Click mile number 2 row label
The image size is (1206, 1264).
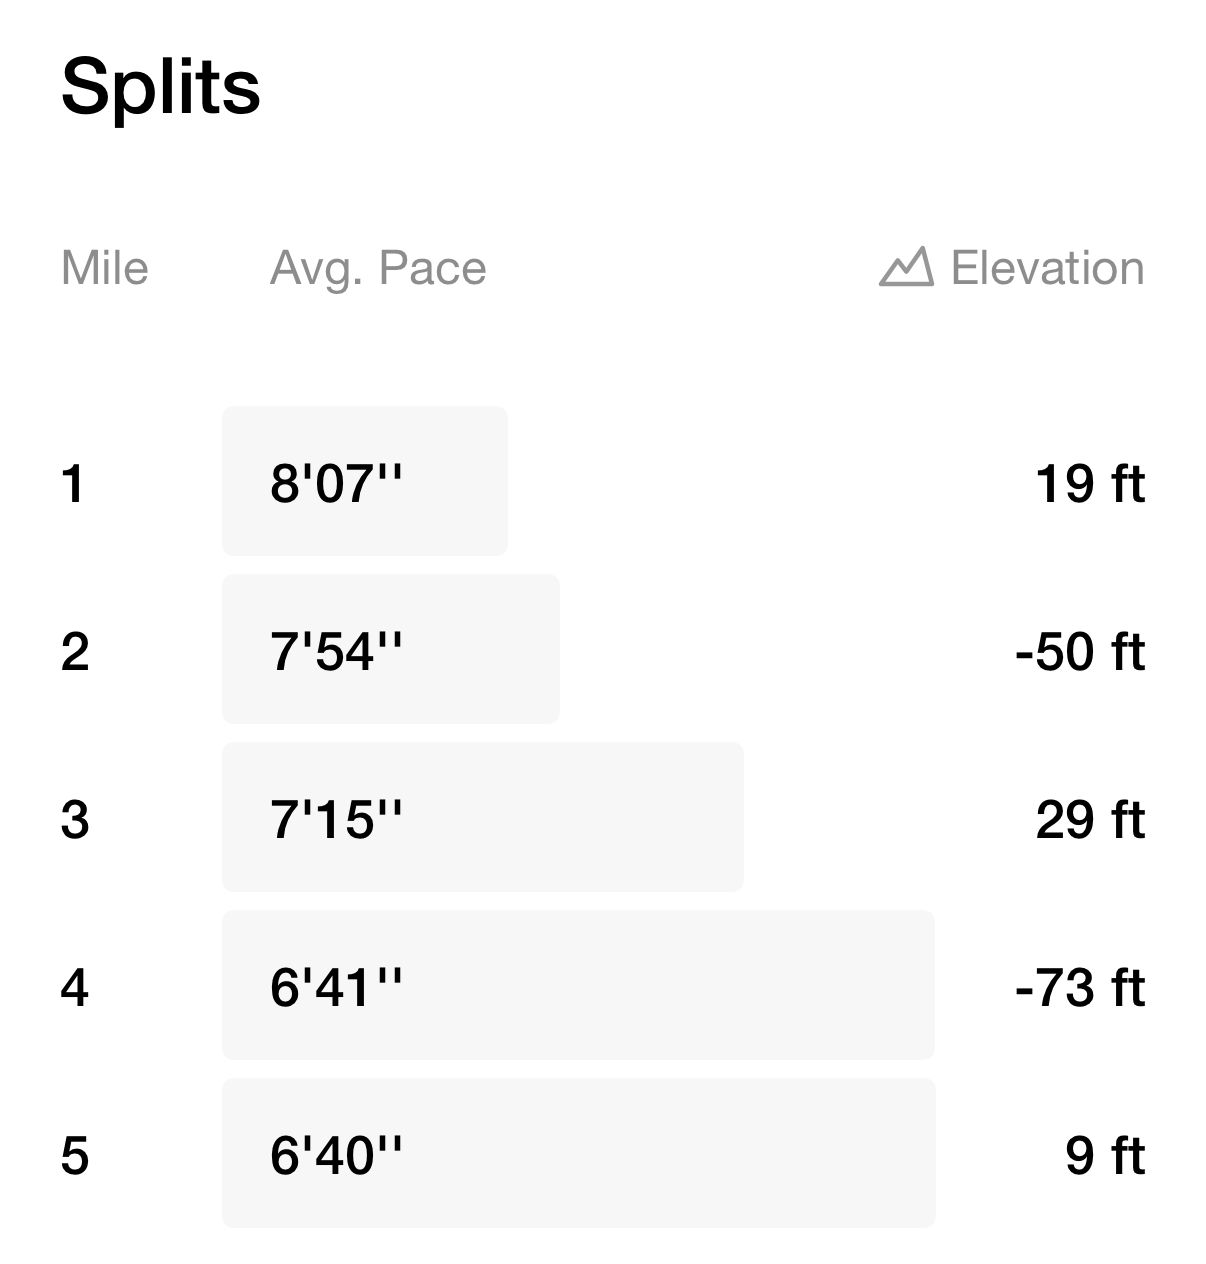pos(75,652)
